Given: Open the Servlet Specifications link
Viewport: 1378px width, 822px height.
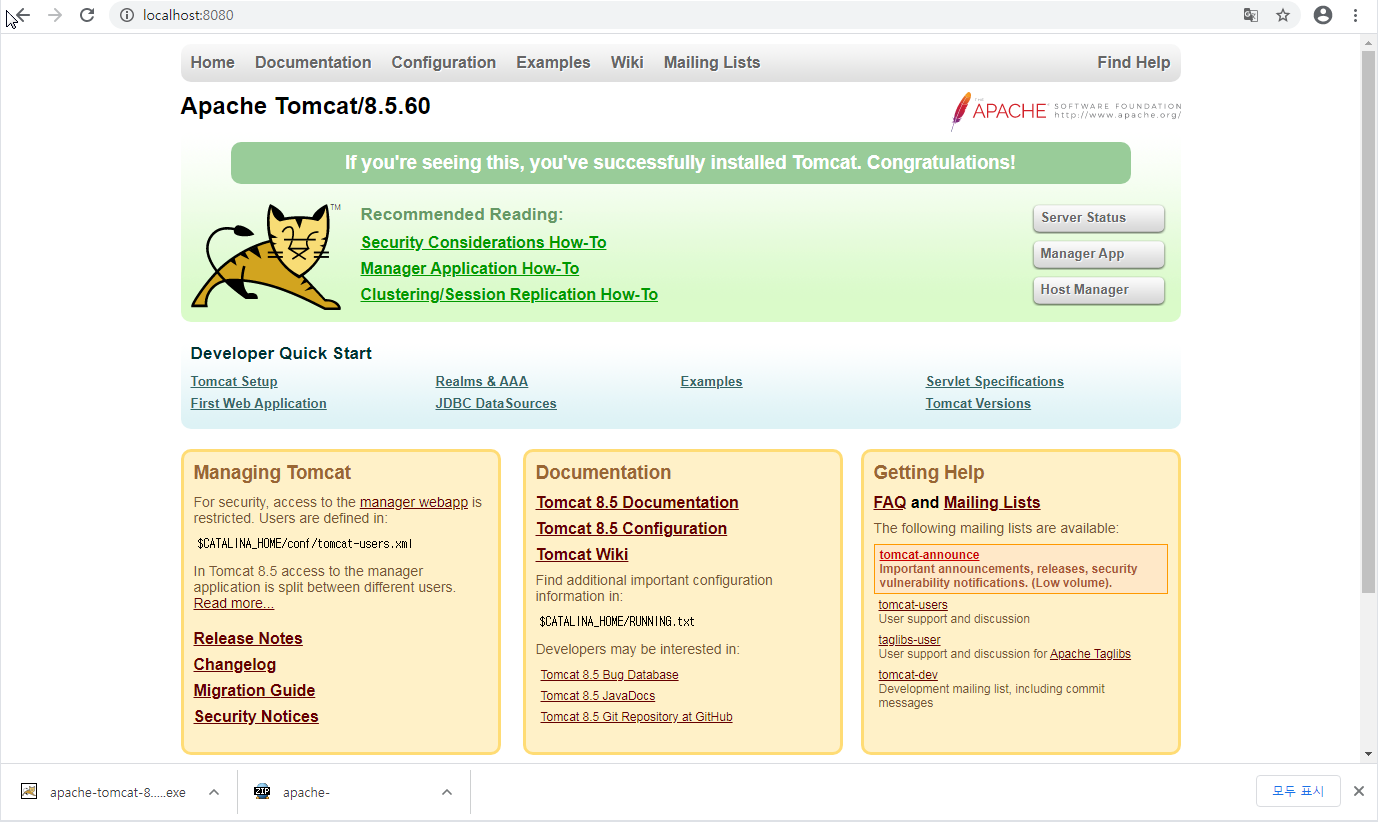Looking at the screenshot, I should pyautogui.click(x=994, y=381).
